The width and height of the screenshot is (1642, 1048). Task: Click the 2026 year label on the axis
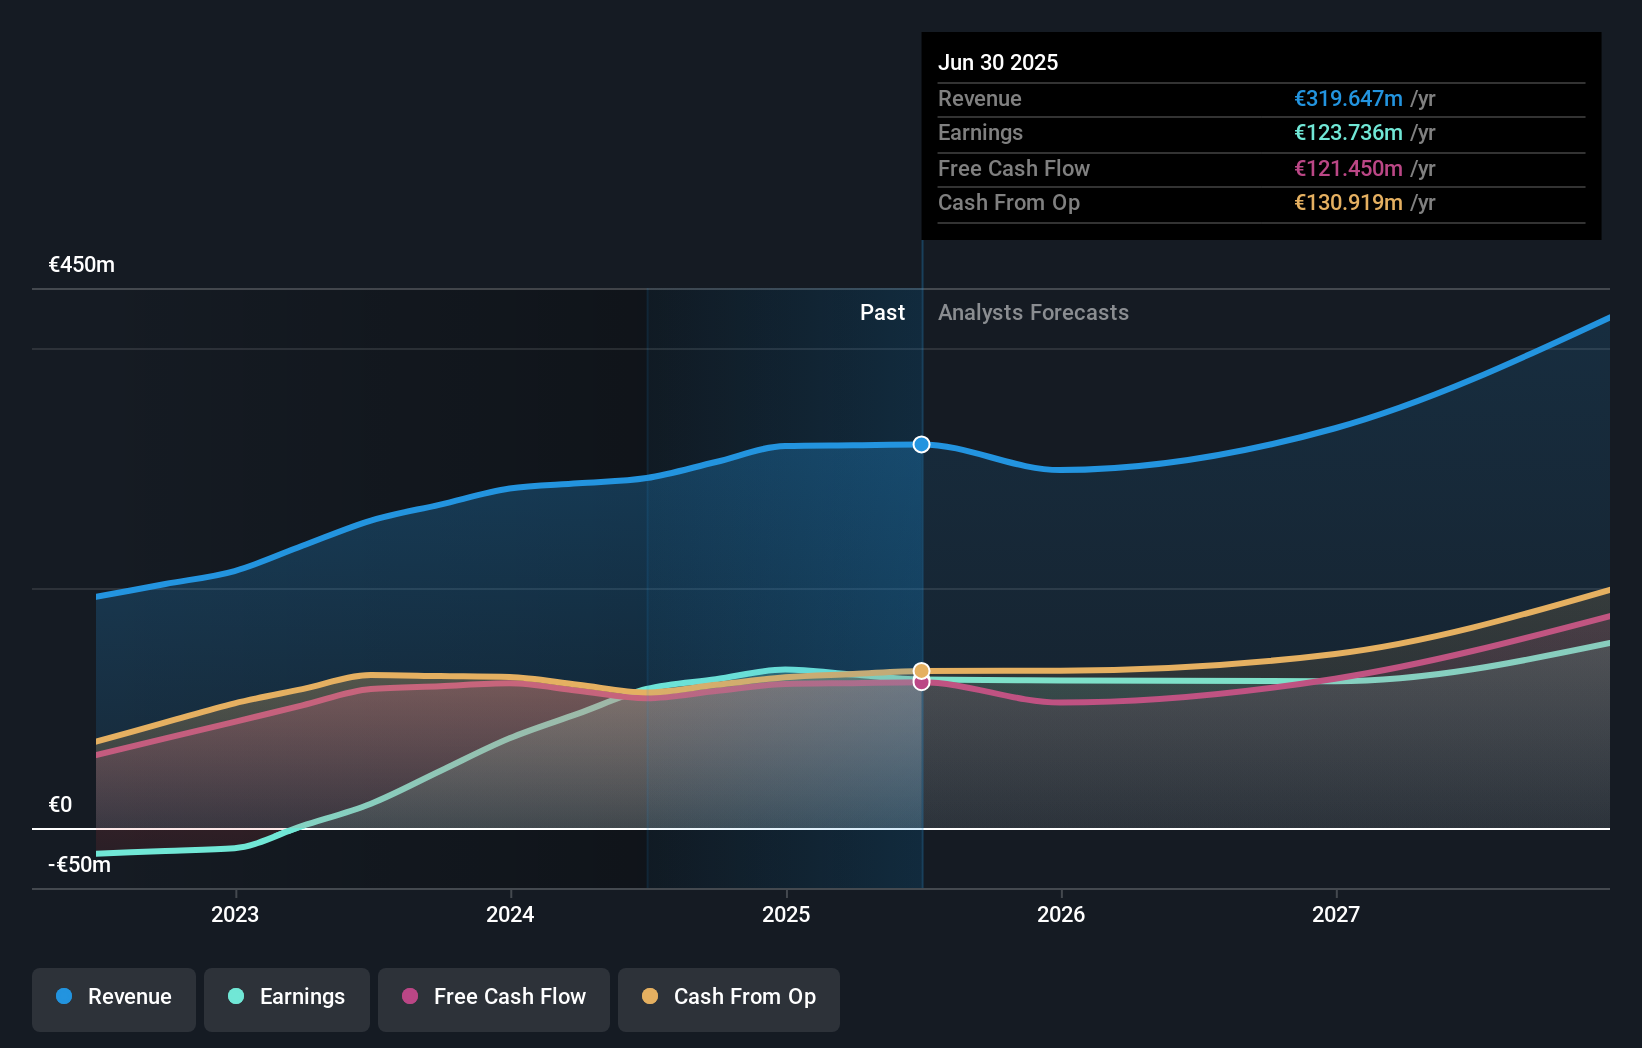click(x=1062, y=914)
